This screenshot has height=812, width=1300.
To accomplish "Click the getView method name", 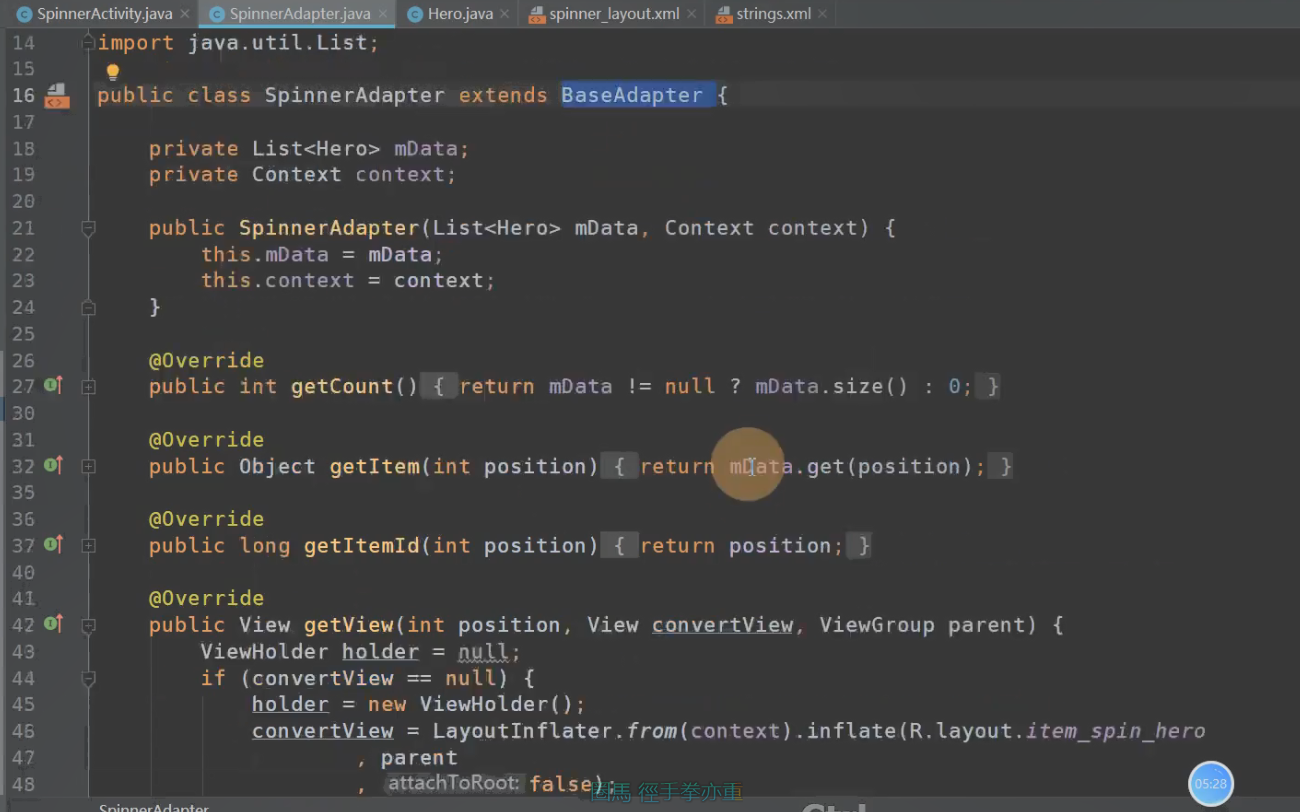I will pos(349,625).
